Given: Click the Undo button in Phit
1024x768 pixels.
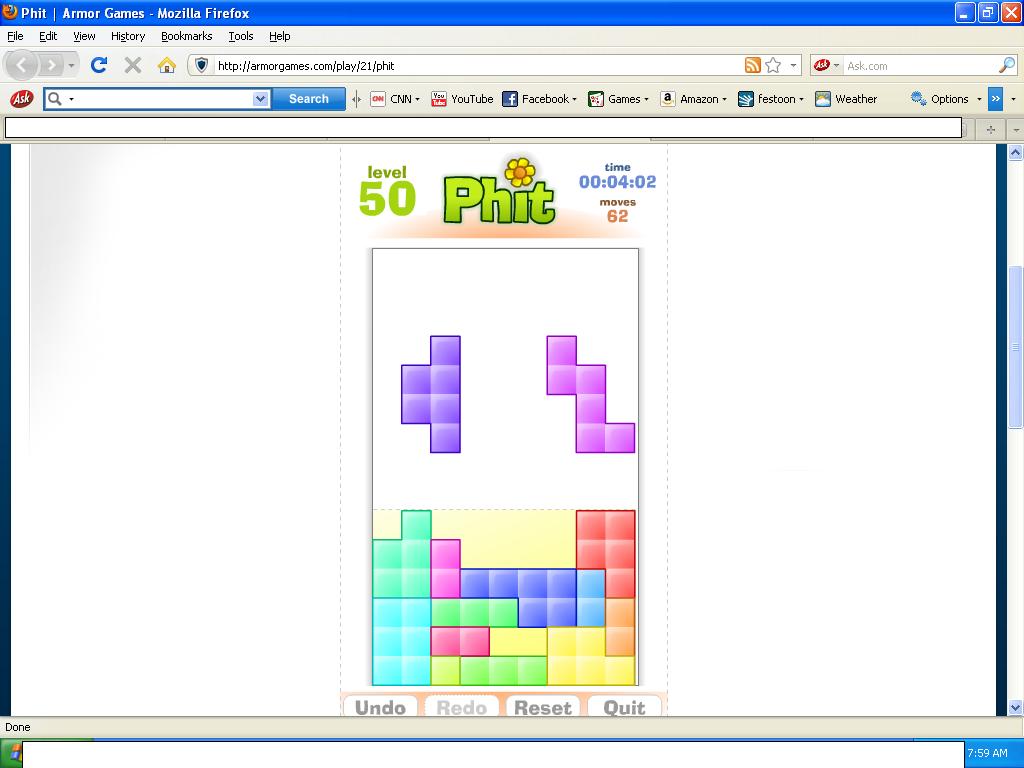Looking at the screenshot, I should 380,706.
